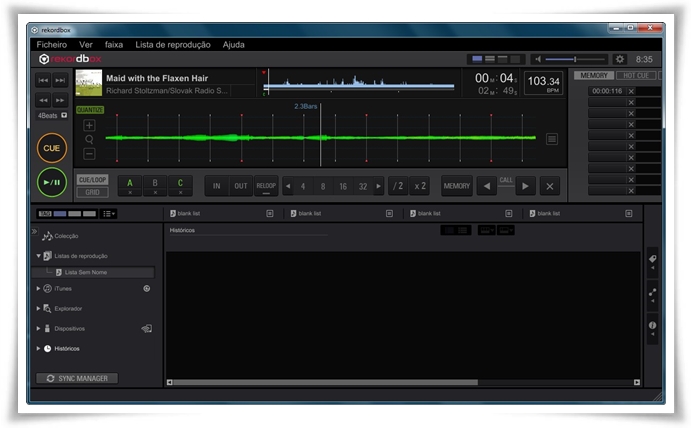Screen dimensions: 691x428
Task: Store cue with MEMORY button in transport
Action: click(x=457, y=186)
